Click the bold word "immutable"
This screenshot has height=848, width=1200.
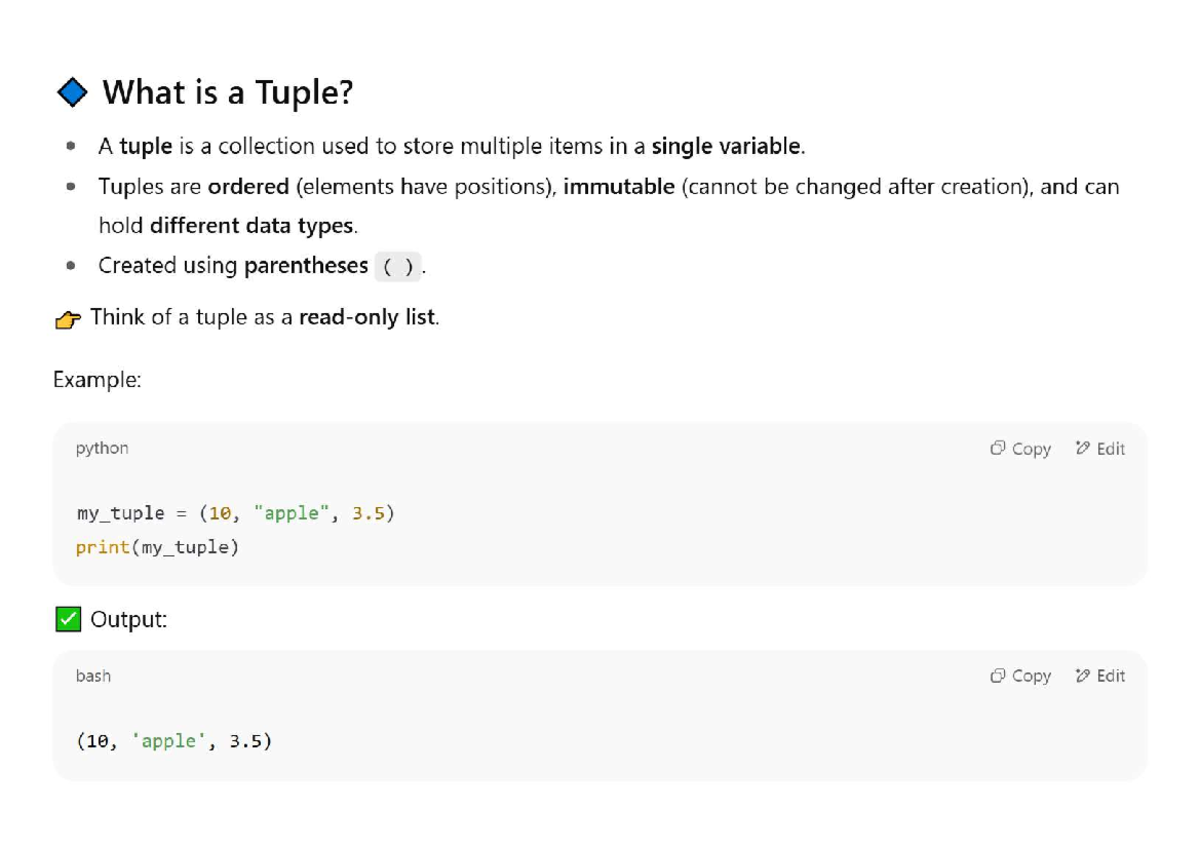pyautogui.click(x=619, y=187)
